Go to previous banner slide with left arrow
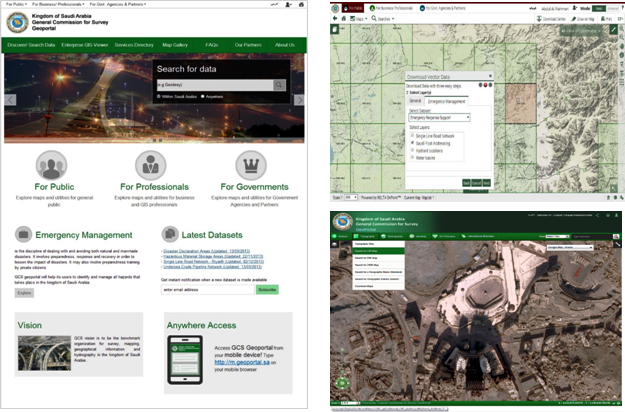 pos(10,100)
